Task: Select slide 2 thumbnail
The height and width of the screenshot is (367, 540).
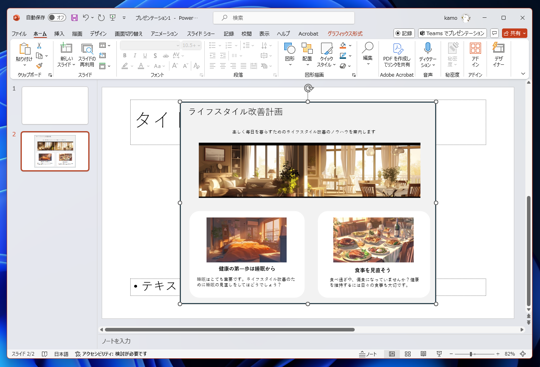Action: pos(55,151)
